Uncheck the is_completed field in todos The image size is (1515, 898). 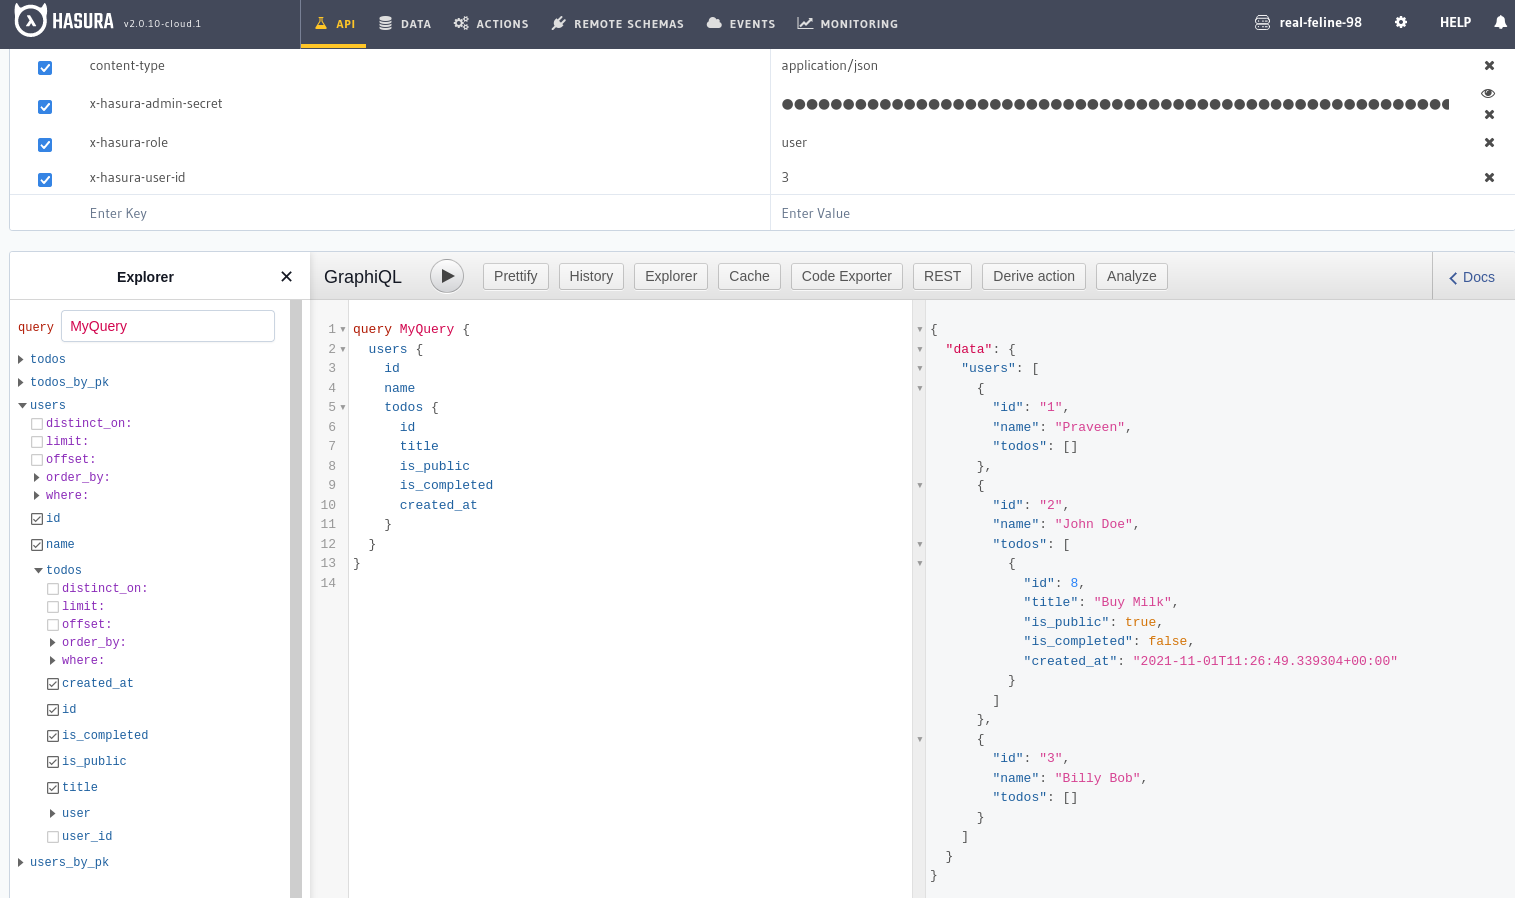click(x=53, y=736)
